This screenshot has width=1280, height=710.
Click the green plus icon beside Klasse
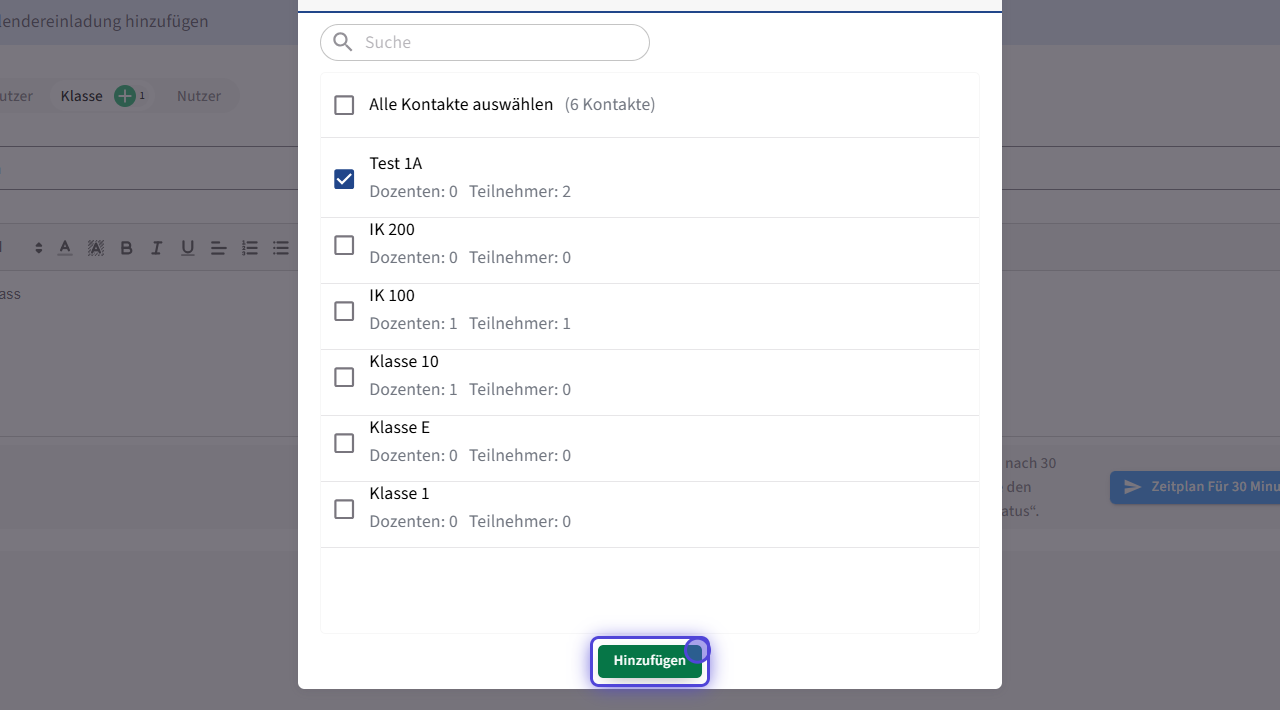click(124, 96)
